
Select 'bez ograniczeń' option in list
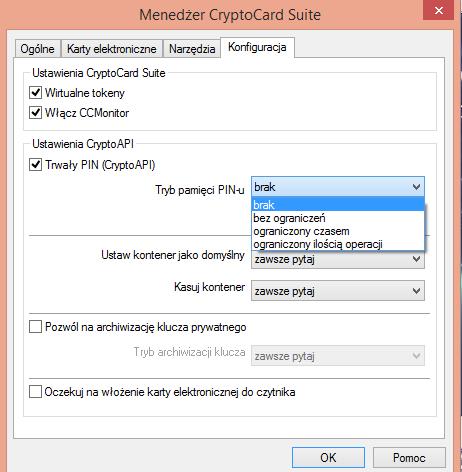click(338, 218)
